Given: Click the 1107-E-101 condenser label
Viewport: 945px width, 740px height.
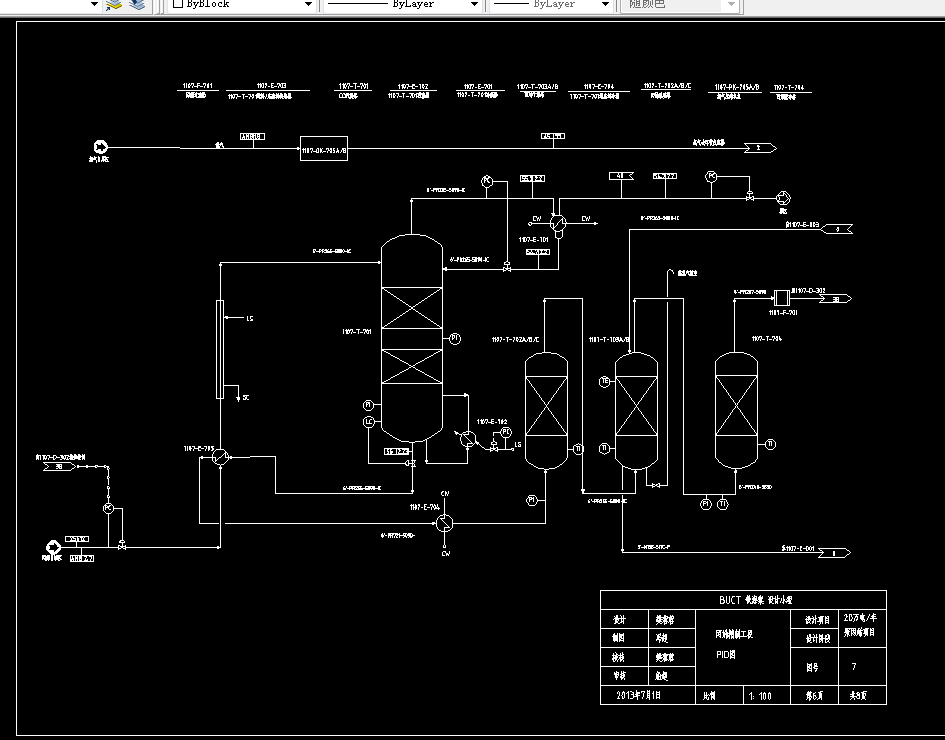Looking at the screenshot, I should tap(534, 240).
